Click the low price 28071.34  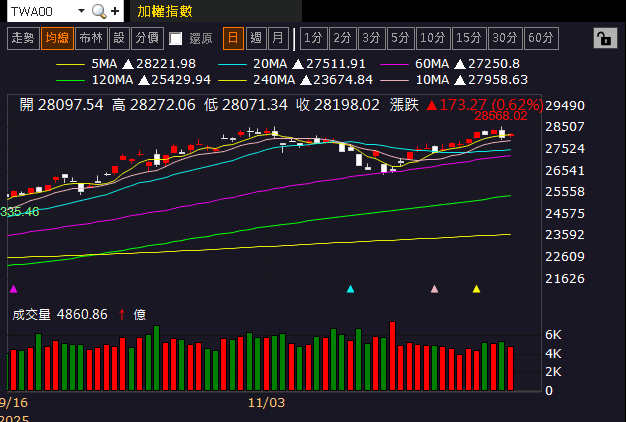[x=255, y=105]
